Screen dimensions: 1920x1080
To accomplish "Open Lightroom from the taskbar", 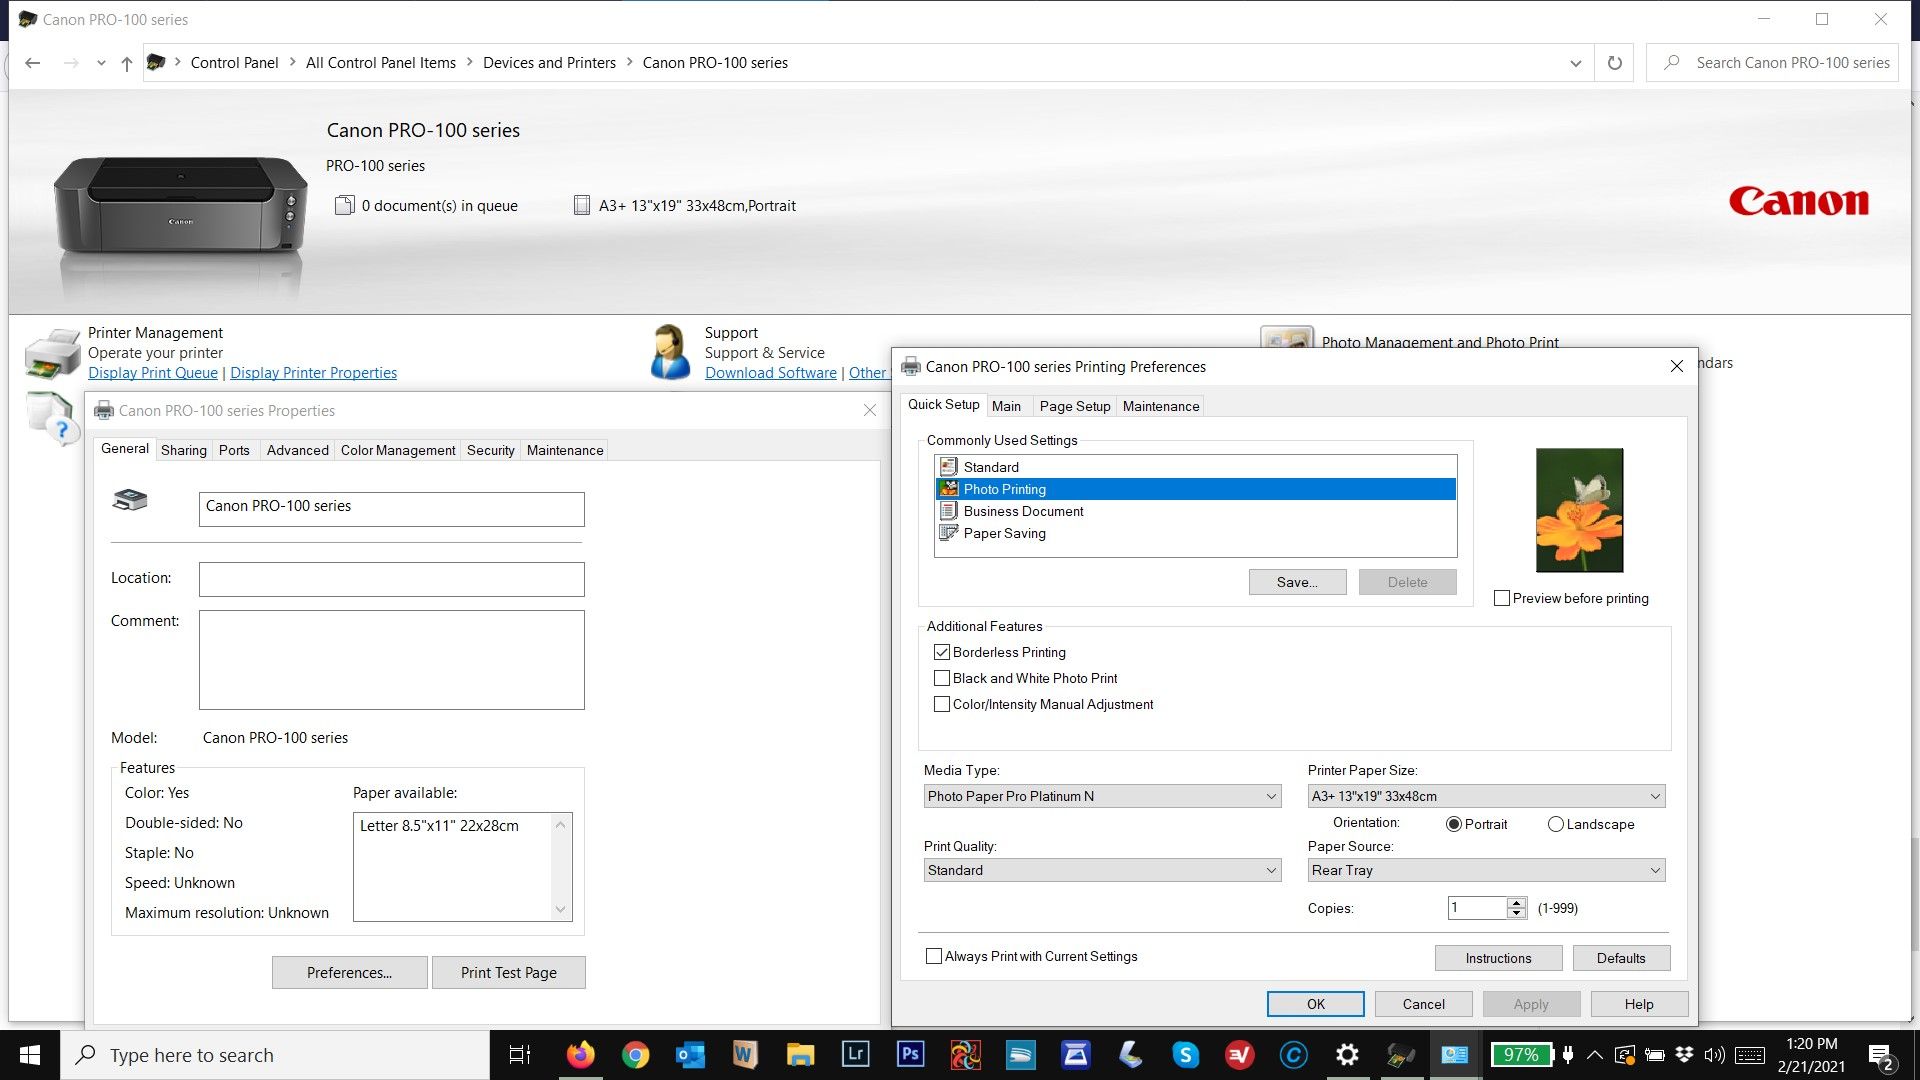I will pyautogui.click(x=856, y=1054).
